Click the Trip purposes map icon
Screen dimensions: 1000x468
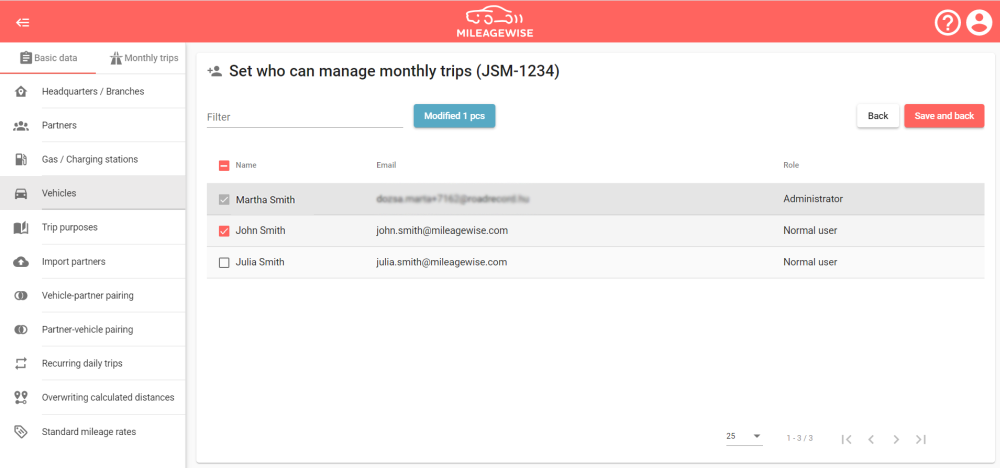pyautogui.click(x=21, y=228)
